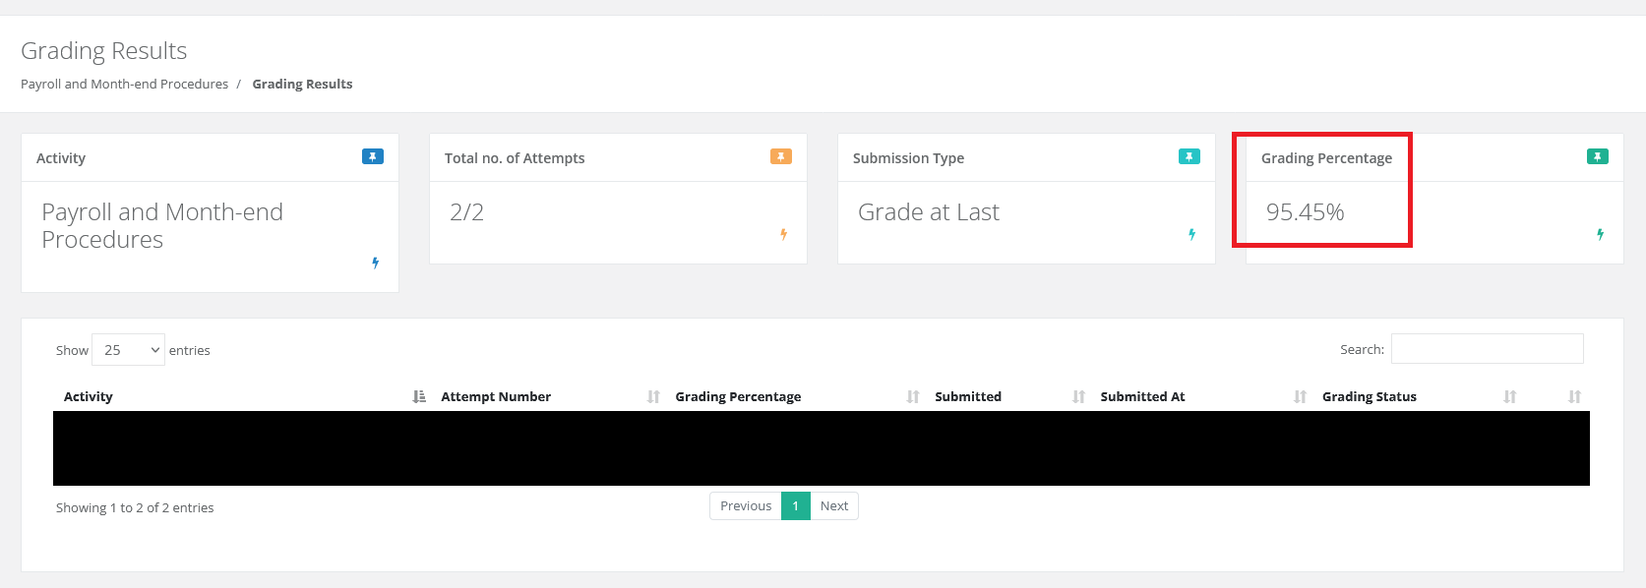
Task: Select page 1 in the pagination
Action: pyautogui.click(x=795, y=505)
